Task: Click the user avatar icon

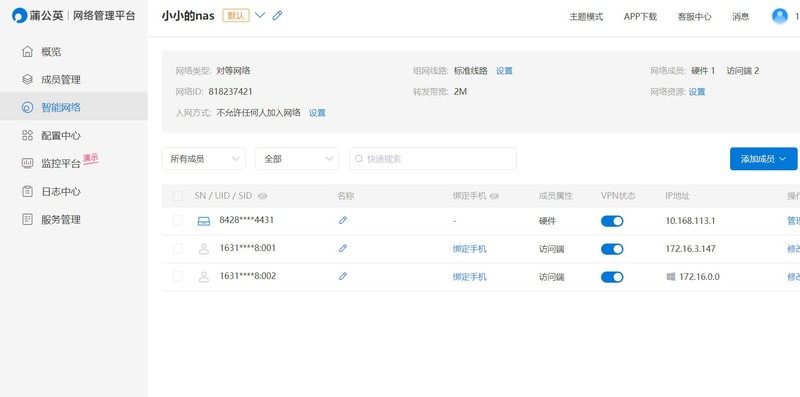Action: pyautogui.click(x=780, y=16)
